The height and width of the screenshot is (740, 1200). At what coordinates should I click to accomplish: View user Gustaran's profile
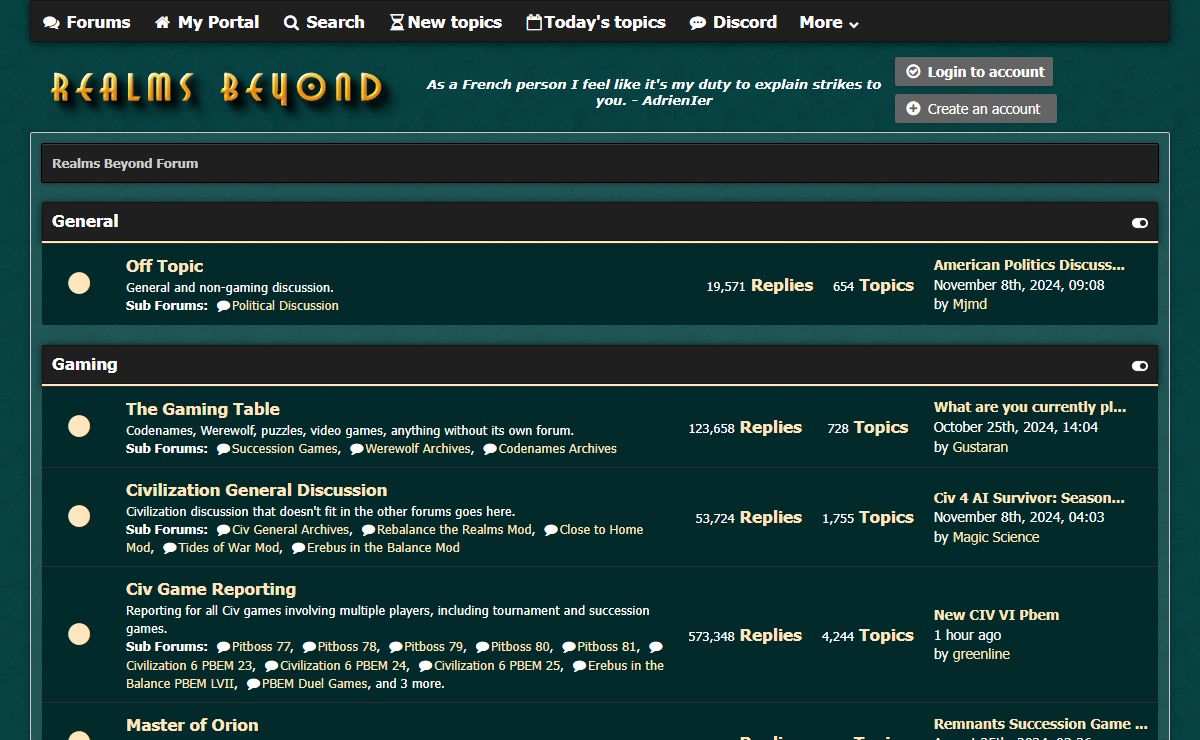pos(980,447)
